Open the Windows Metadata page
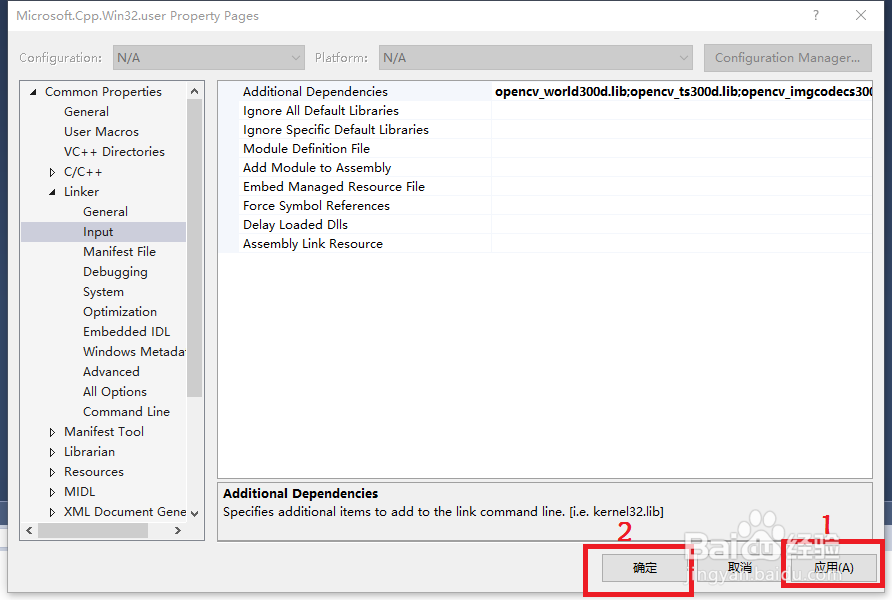The width and height of the screenshot is (892, 605). click(134, 352)
